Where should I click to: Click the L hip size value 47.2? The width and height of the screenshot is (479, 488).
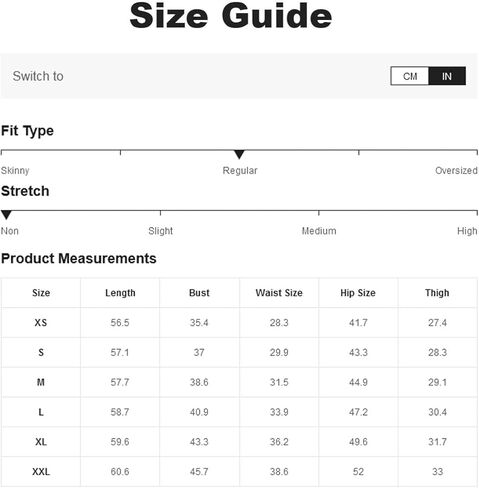(358, 412)
